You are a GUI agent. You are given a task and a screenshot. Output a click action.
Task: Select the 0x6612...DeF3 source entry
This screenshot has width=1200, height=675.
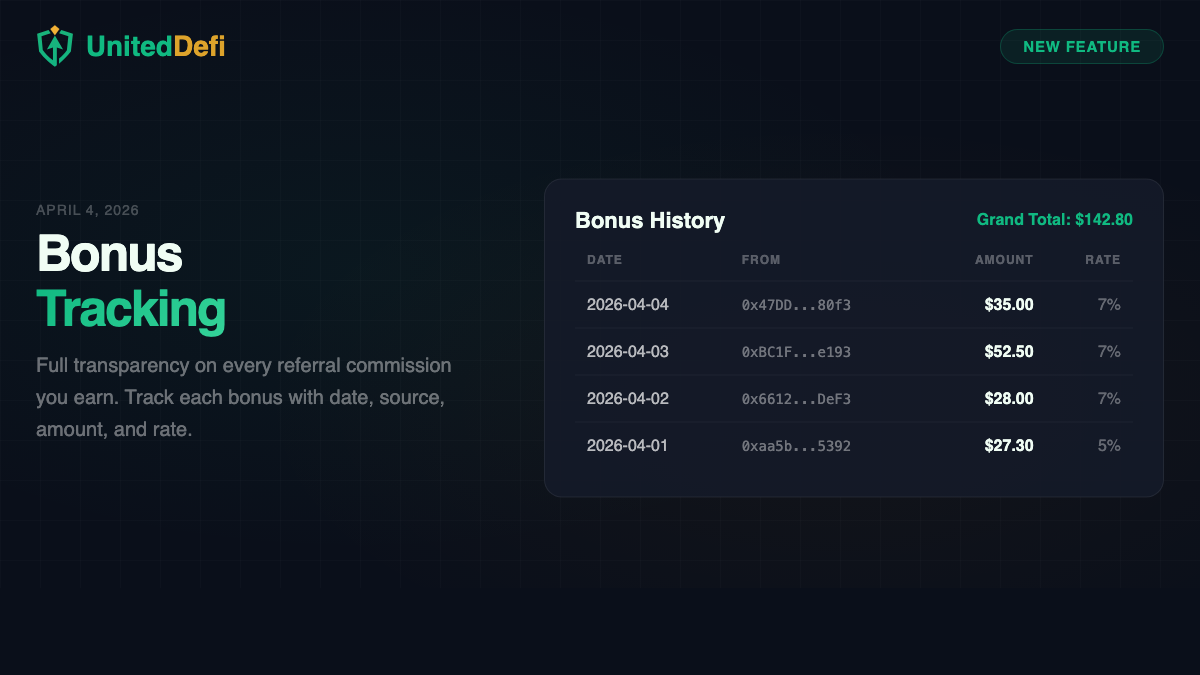click(795, 398)
